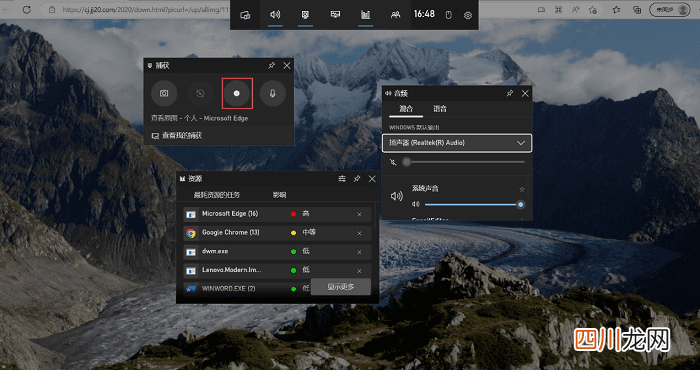Select the WINWORD.EXE (2) row
This screenshot has width=700, height=370.
[x=247, y=288]
